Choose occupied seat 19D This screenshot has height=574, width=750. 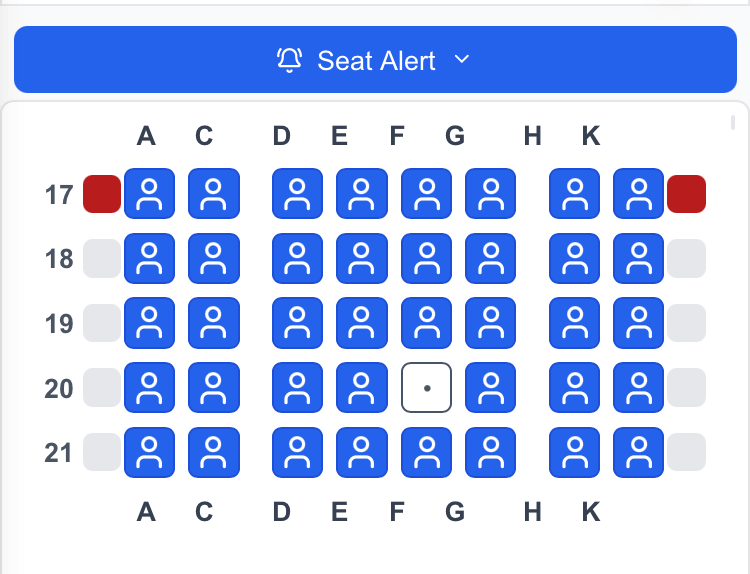pos(298,323)
